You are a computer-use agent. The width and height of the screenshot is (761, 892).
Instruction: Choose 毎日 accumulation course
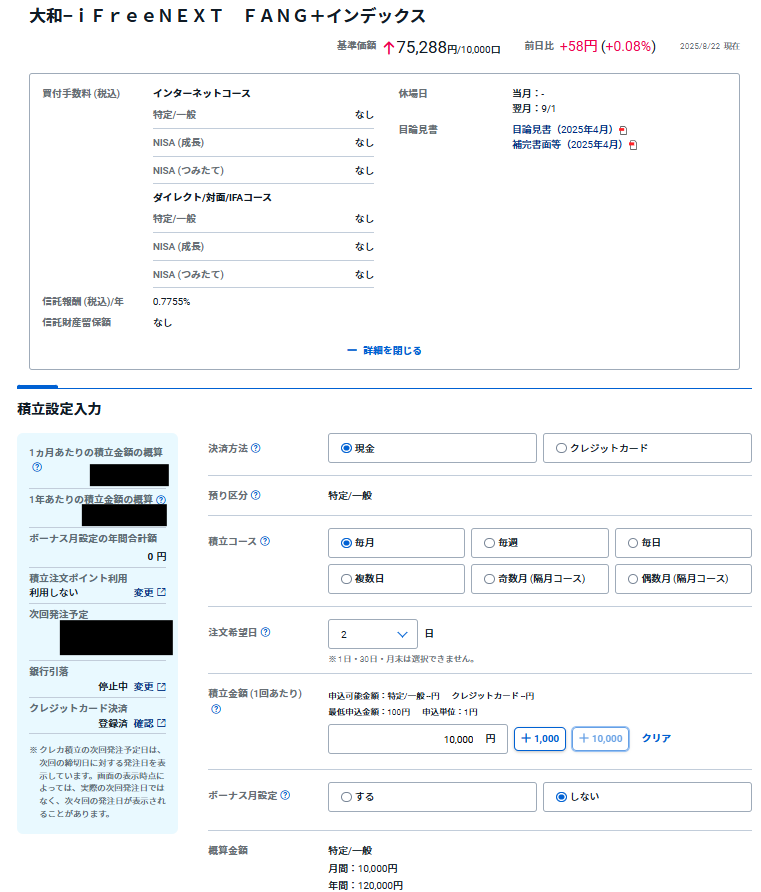(x=683, y=543)
